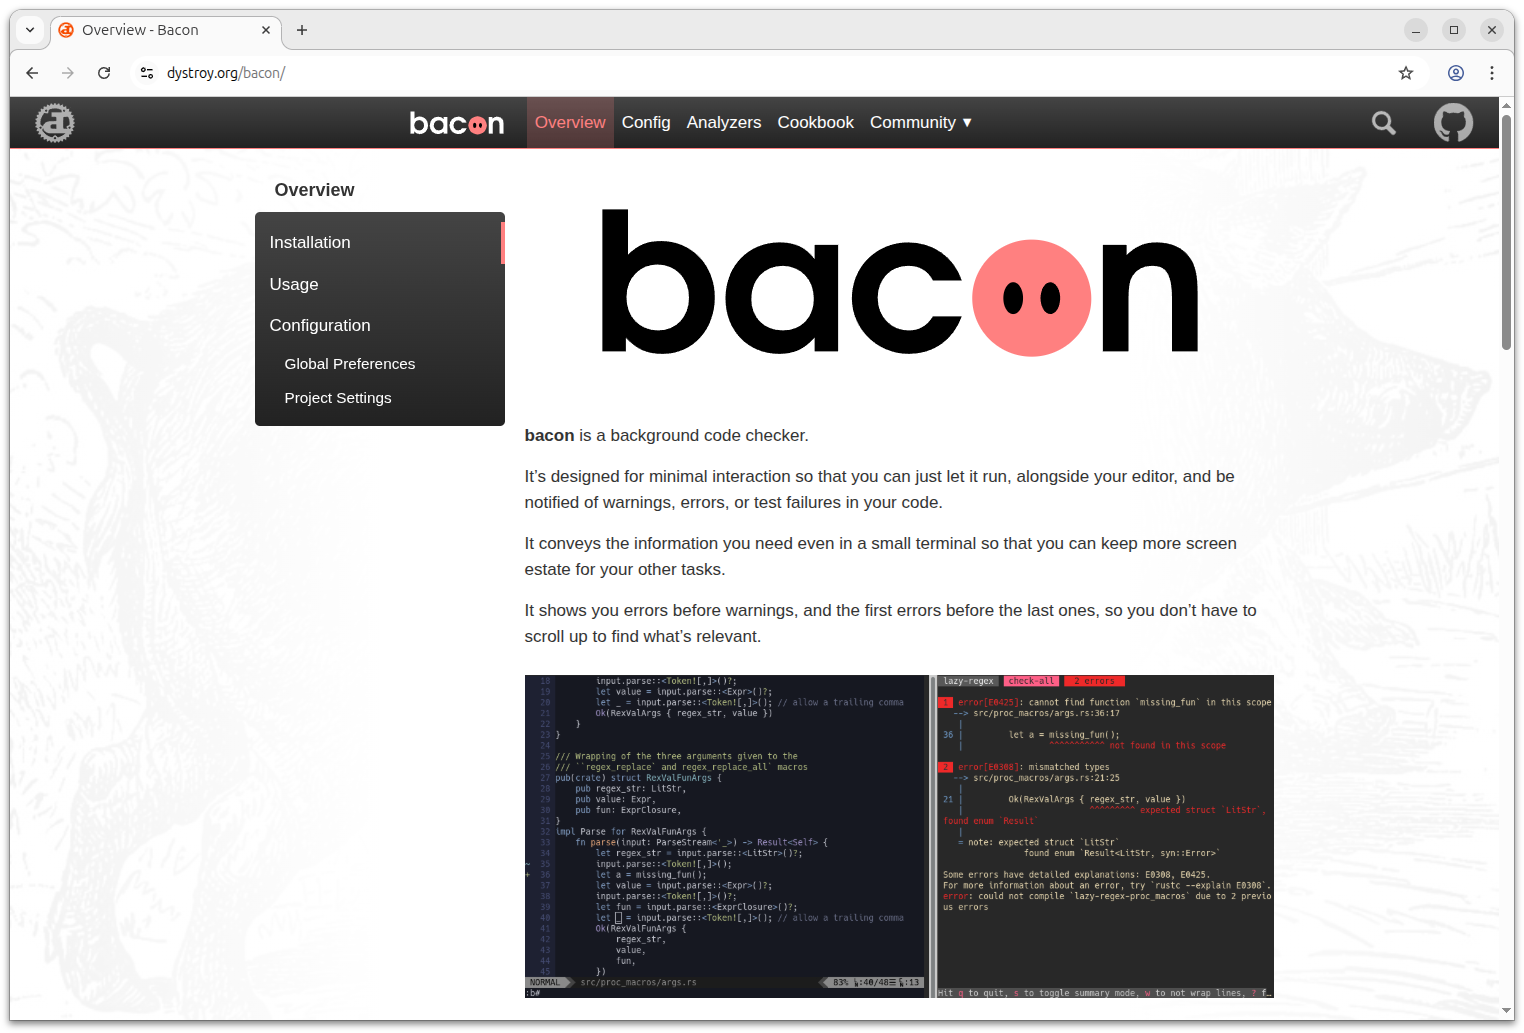Expand the Community dropdown menu
The image size is (1524, 1033).
[920, 122]
